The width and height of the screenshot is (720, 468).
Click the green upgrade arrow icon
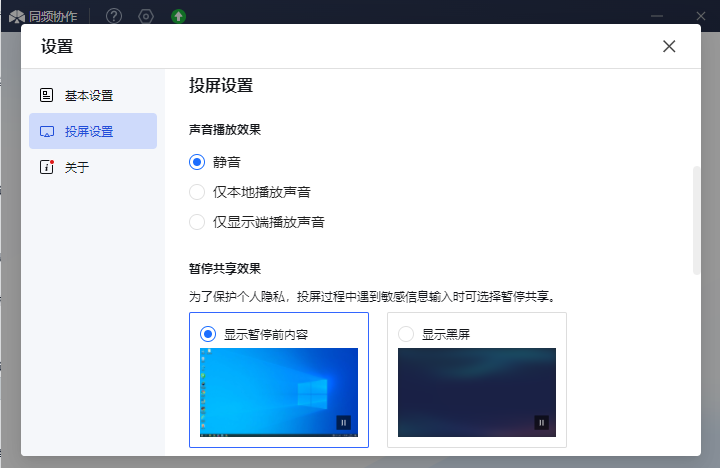(x=178, y=17)
